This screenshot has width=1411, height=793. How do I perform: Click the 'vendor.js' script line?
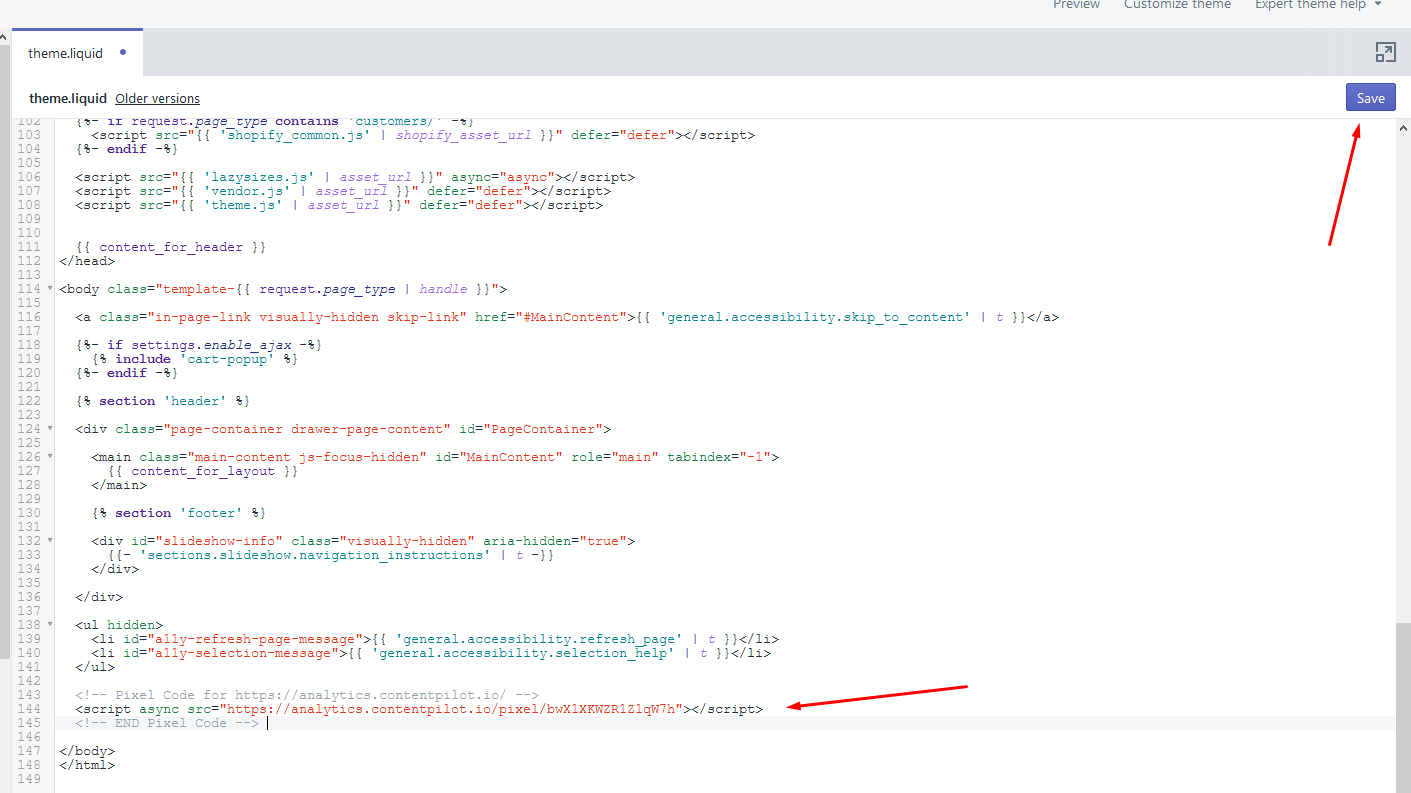[343, 191]
